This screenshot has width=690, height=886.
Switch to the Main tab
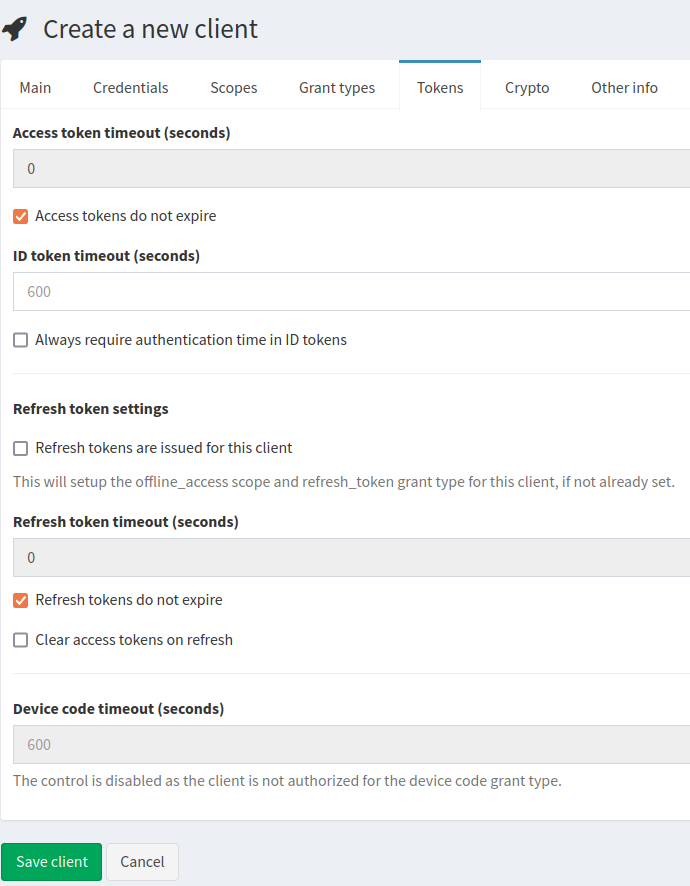[x=35, y=87]
